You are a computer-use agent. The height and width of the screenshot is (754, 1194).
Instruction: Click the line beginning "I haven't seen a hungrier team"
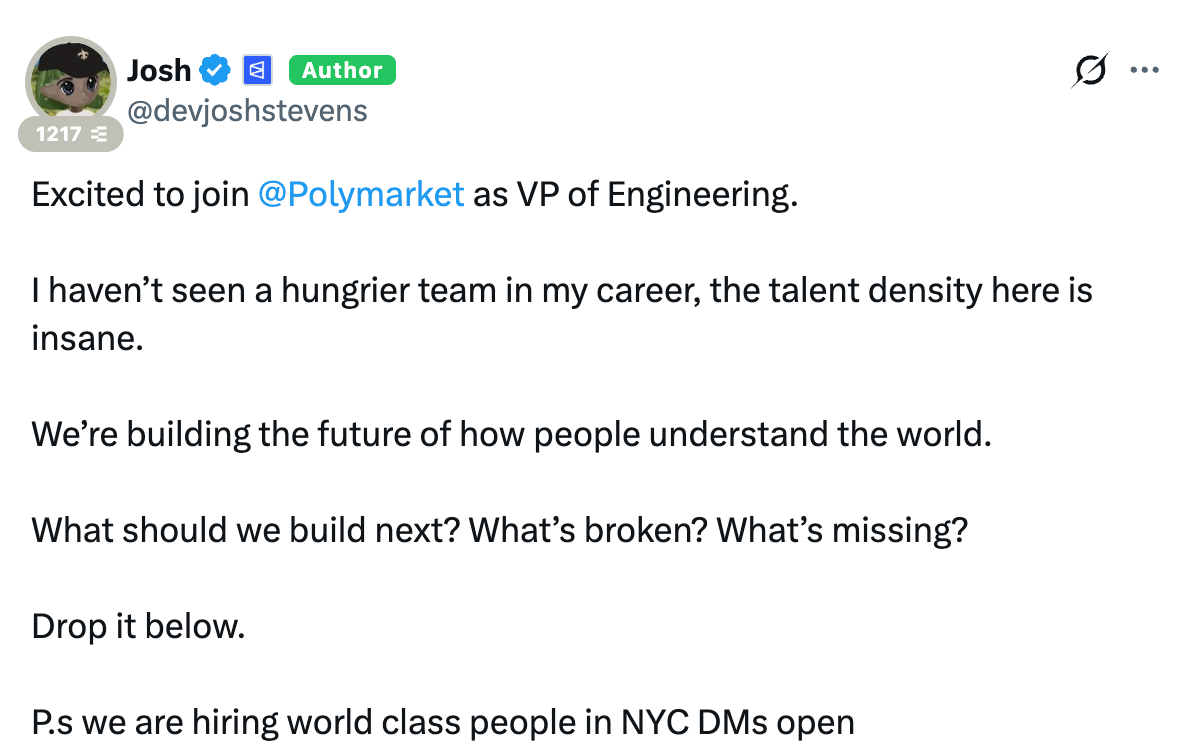coord(561,291)
